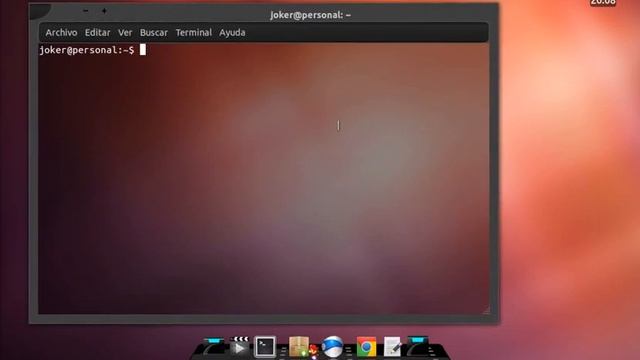Click the joker@personal terminal prompt
The height and width of the screenshot is (360, 640).
(x=87, y=50)
